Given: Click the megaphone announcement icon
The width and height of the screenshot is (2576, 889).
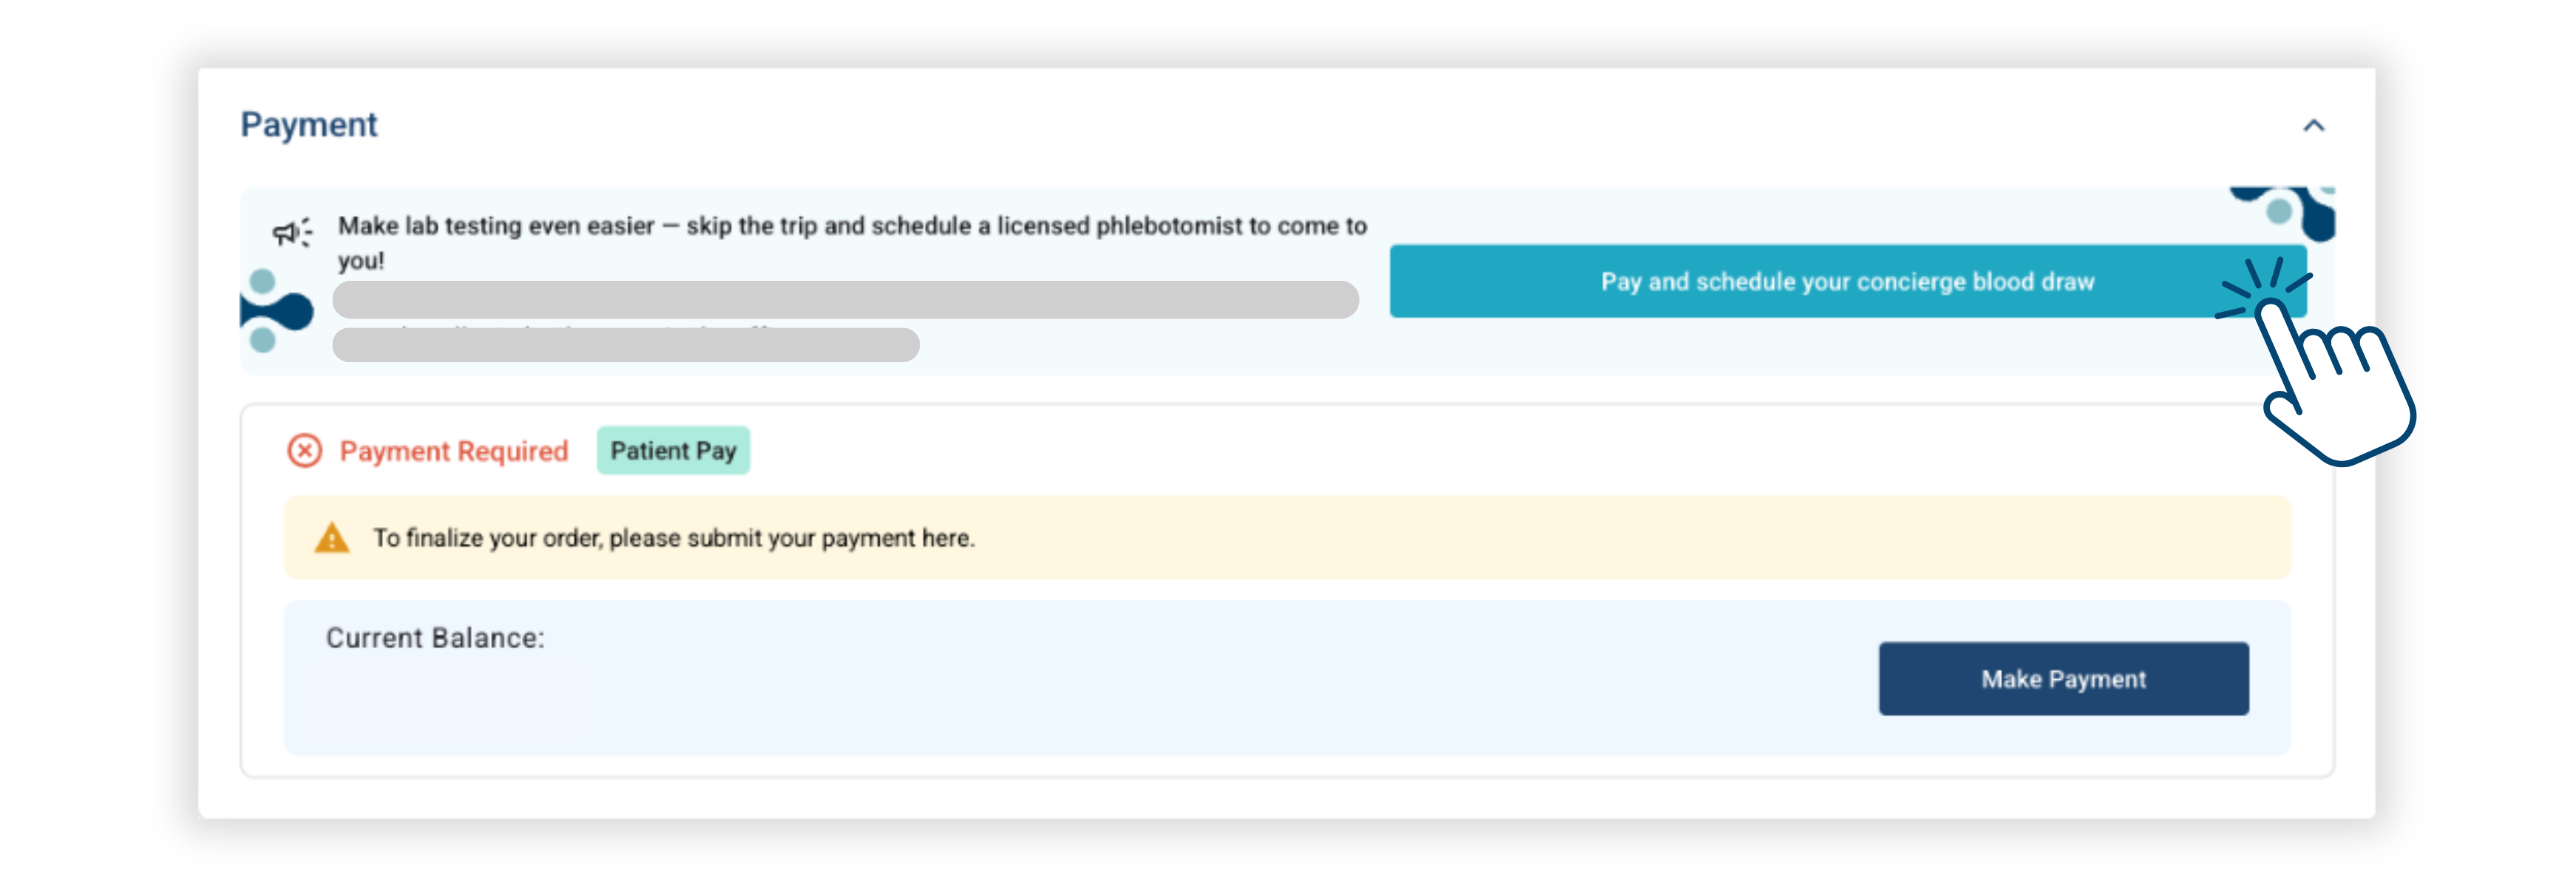Looking at the screenshot, I should tap(292, 233).
